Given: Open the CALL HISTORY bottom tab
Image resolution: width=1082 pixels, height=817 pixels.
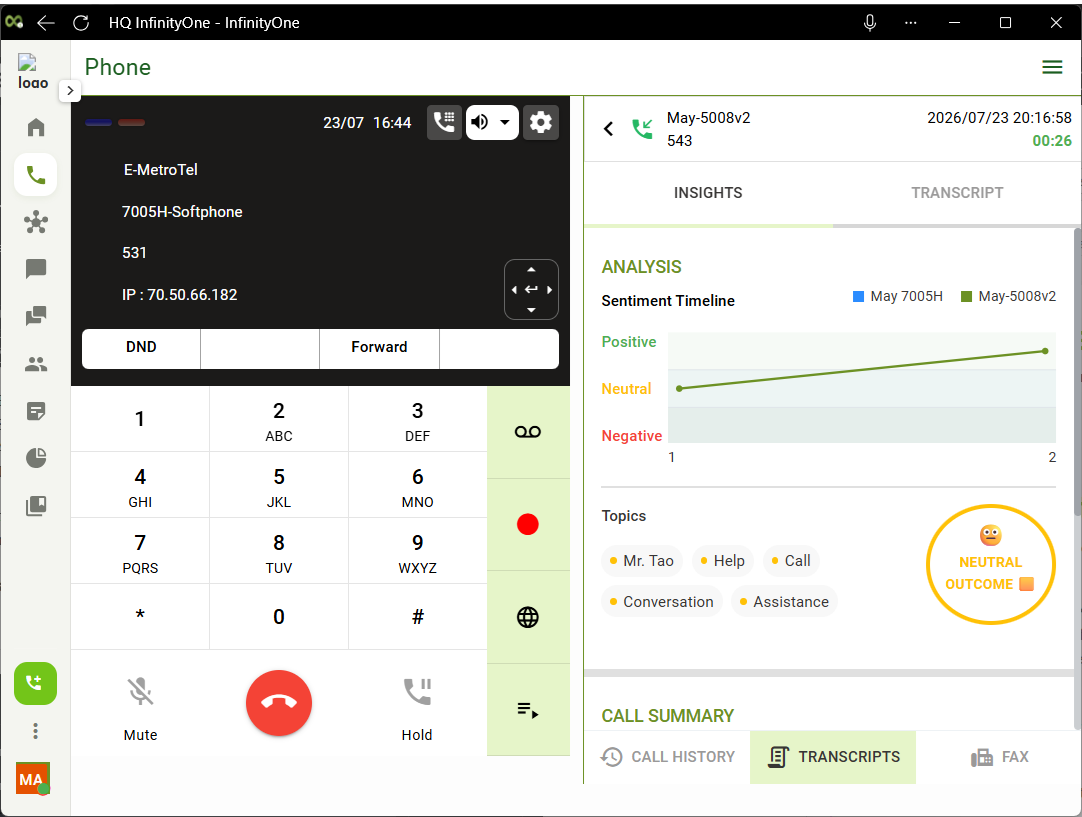Looking at the screenshot, I should 668,757.
